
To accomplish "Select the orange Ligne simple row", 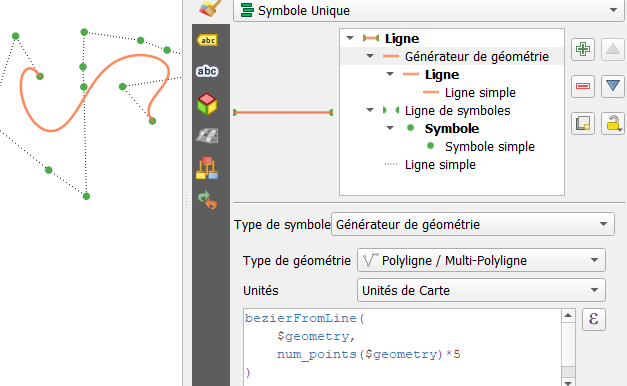I will pyautogui.click(x=452, y=92).
